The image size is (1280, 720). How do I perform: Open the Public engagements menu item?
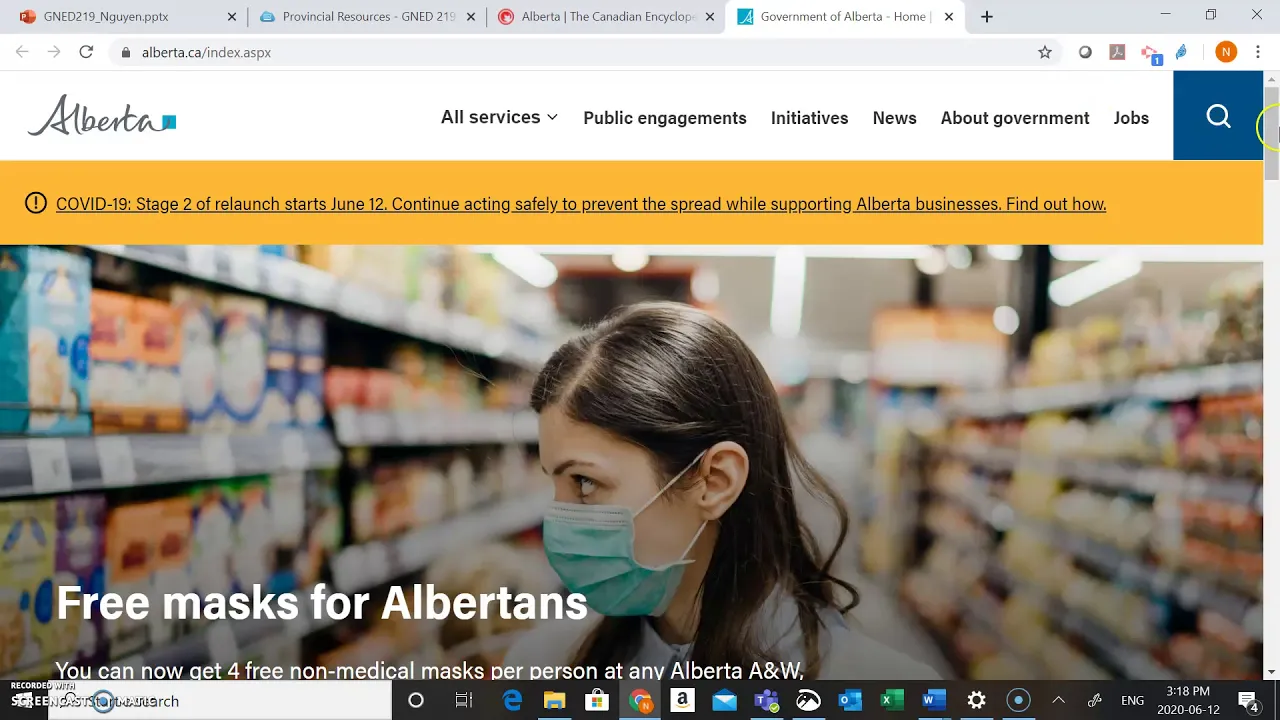[665, 118]
